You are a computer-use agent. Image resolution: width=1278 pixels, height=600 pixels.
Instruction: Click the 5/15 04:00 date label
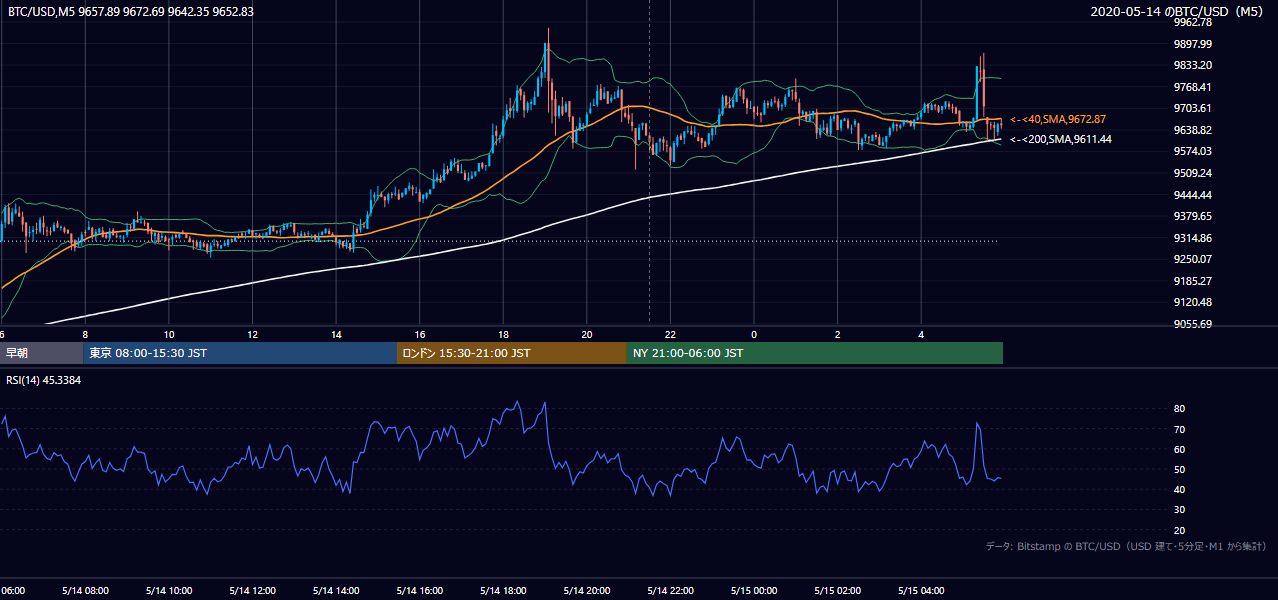(x=921, y=591)
